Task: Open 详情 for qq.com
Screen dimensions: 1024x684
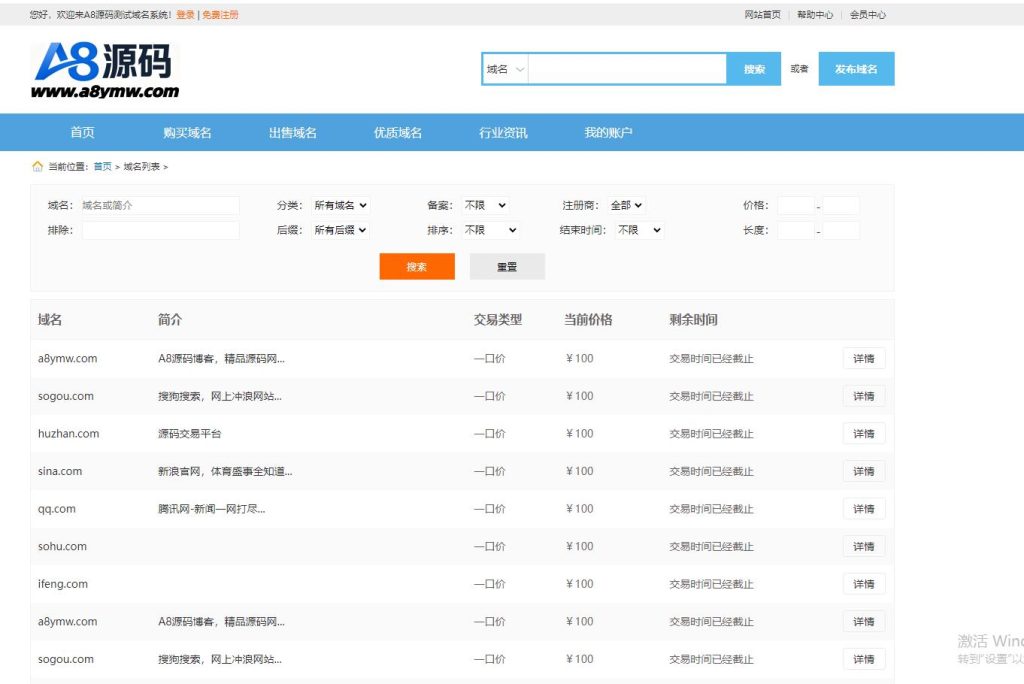Action: 863,509
